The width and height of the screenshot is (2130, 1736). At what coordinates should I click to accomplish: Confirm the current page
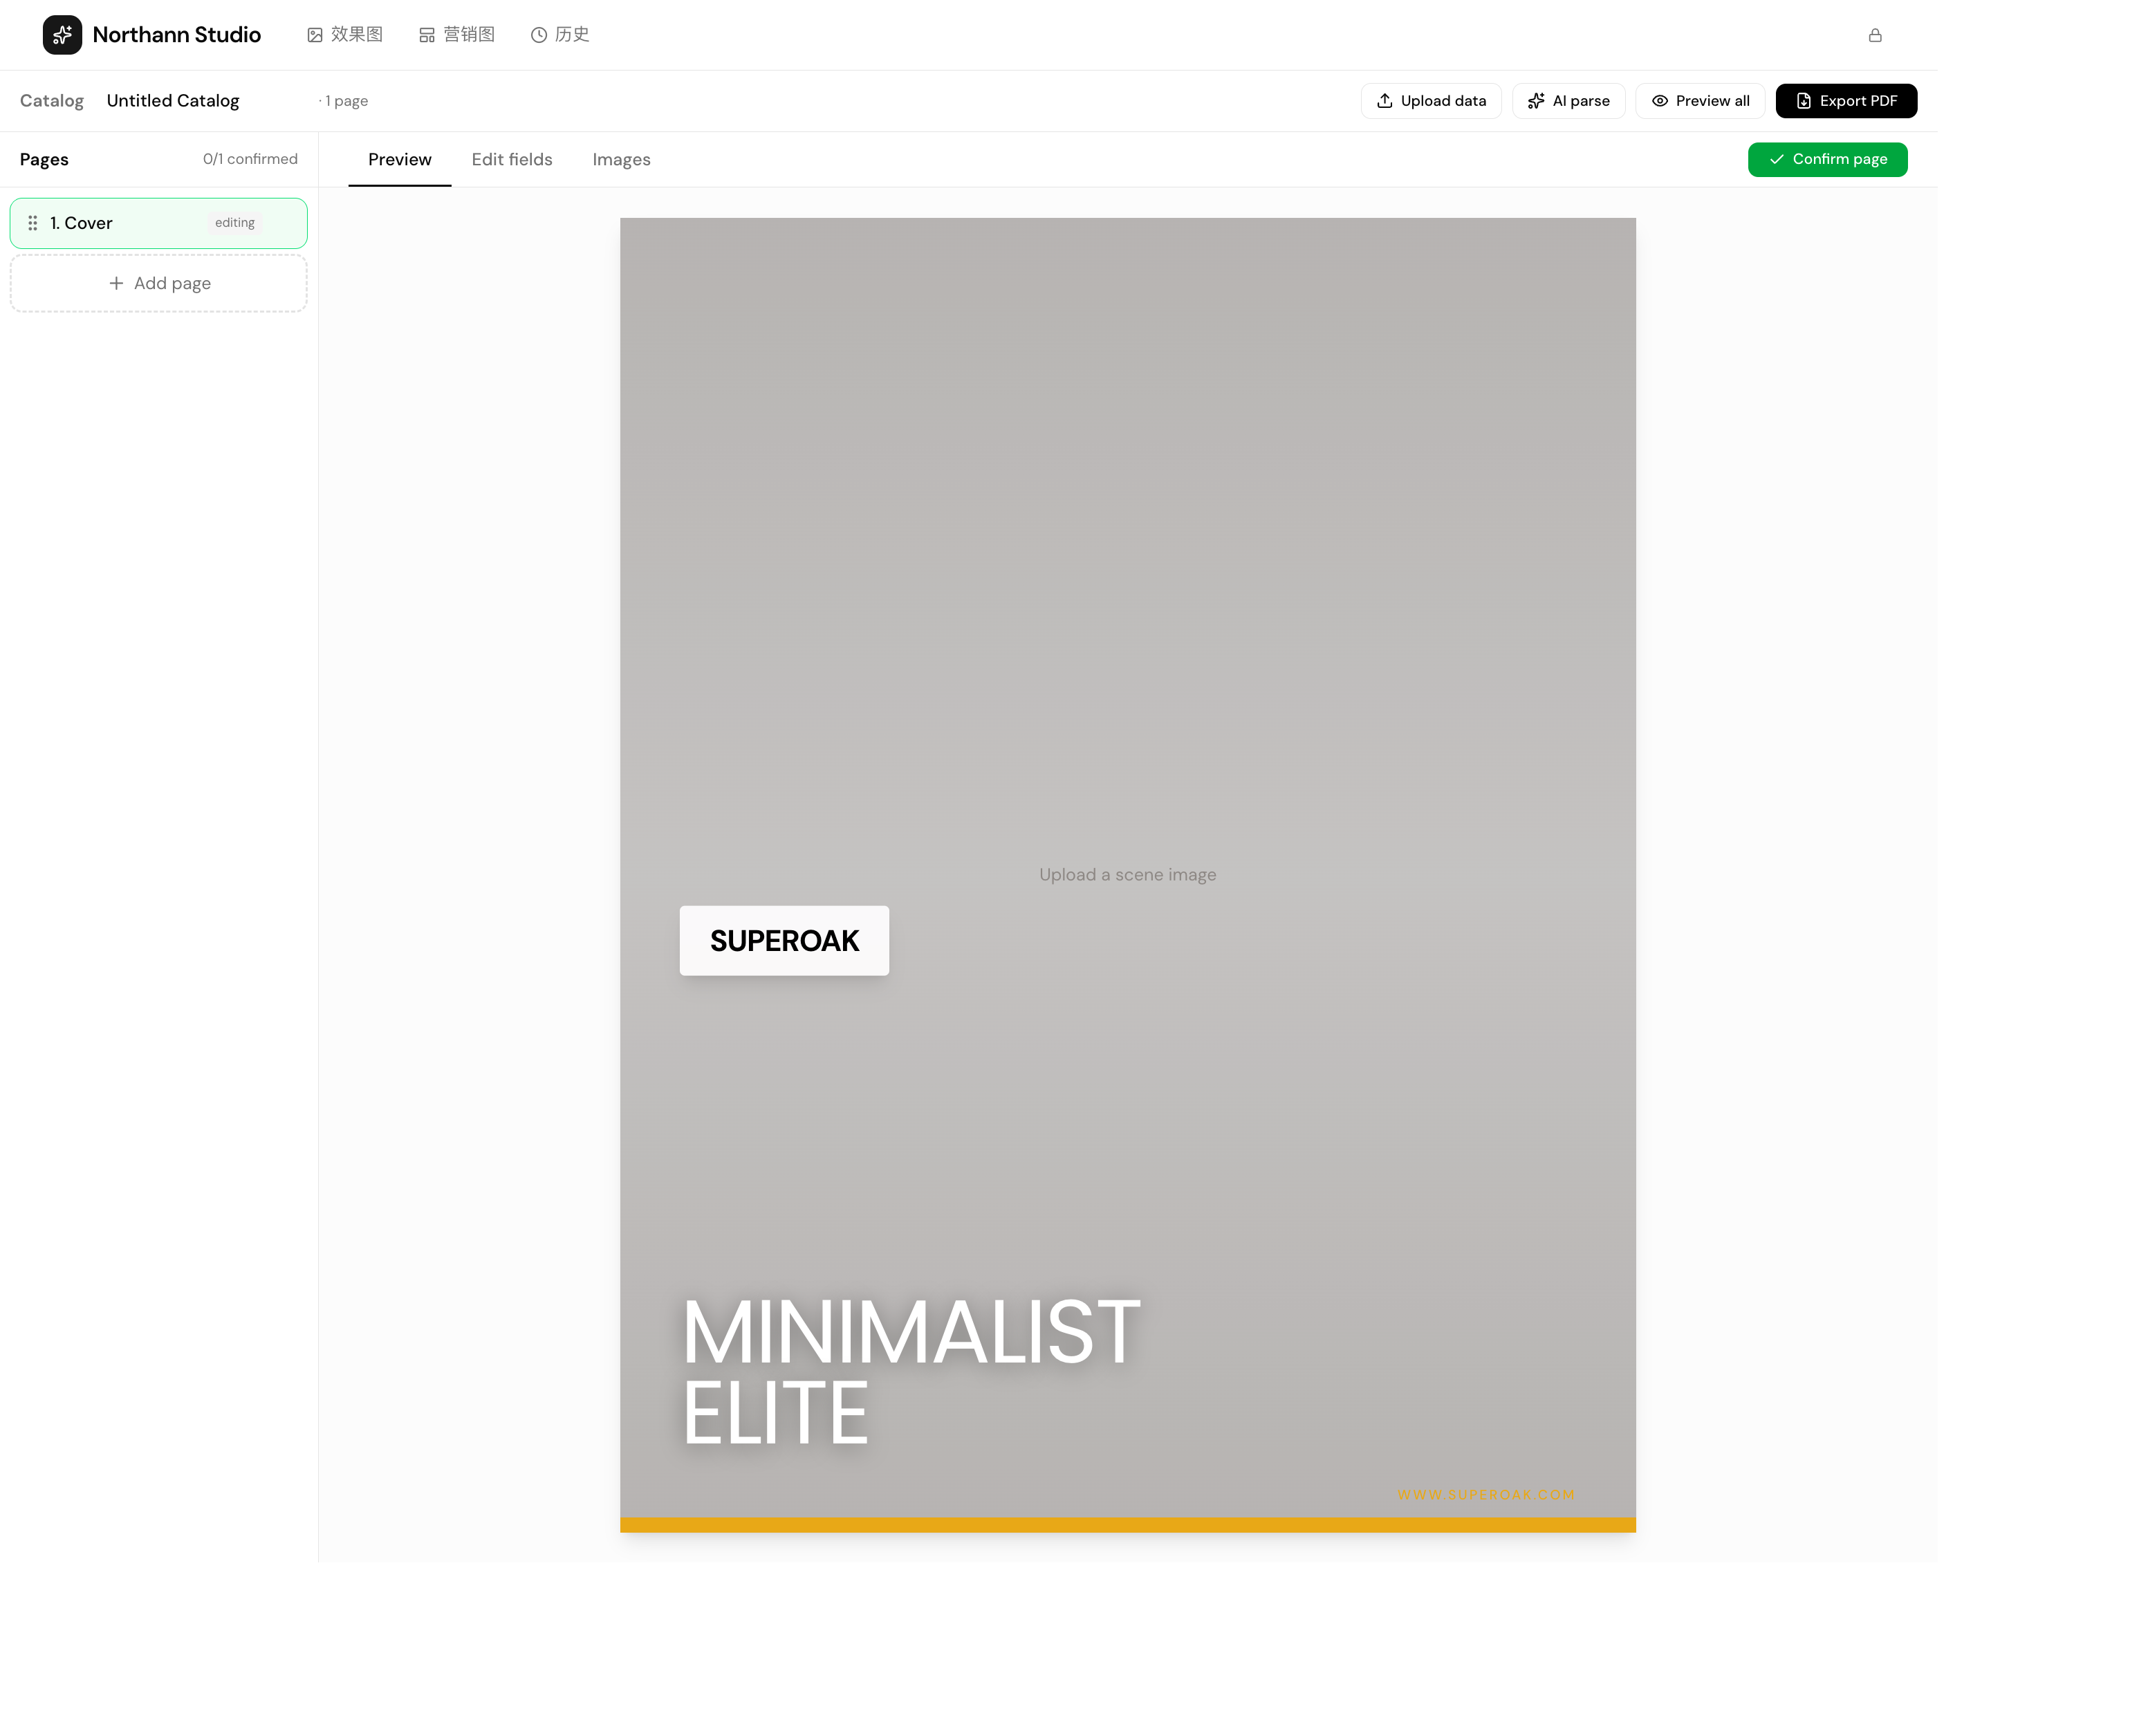pyautogui.click(x=1827, y=159)
